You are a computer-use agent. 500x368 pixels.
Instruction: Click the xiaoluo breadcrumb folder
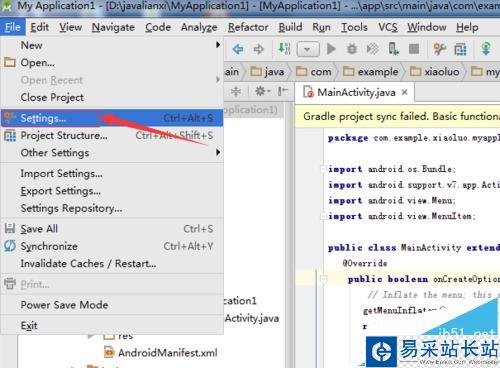click(435, 72)
